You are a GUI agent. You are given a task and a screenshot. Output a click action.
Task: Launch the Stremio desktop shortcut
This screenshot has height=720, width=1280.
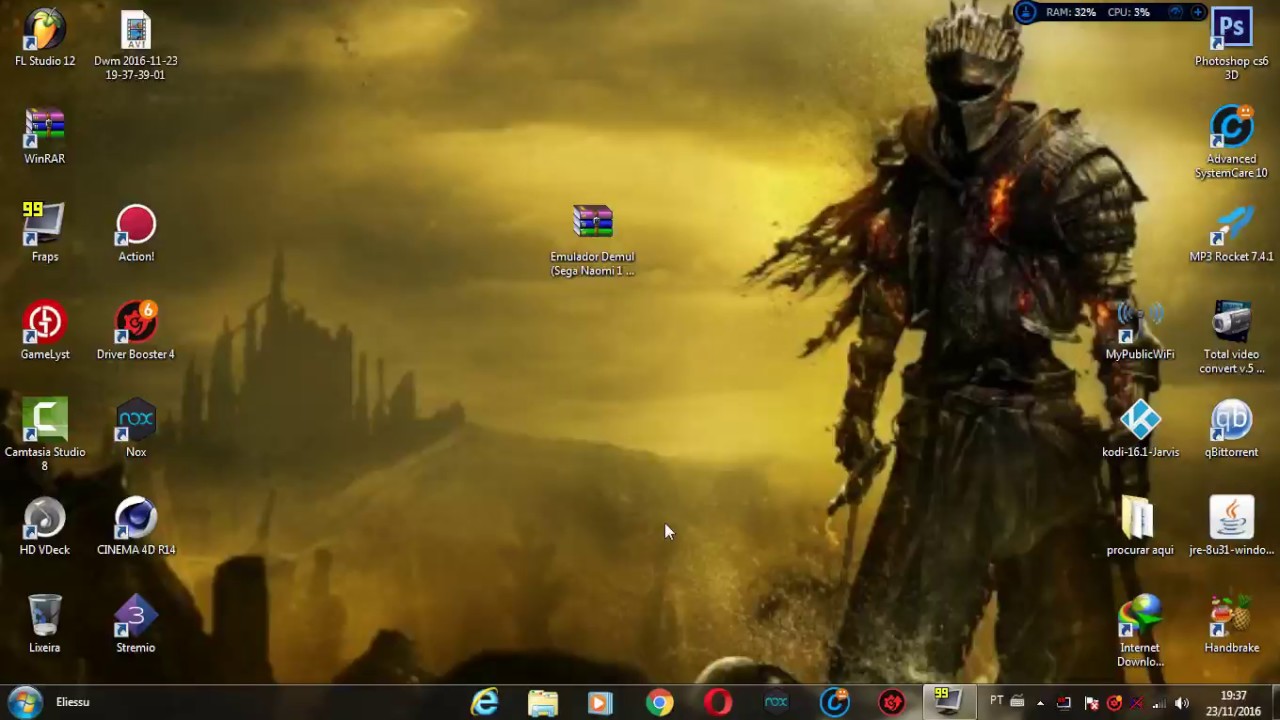click(x=136, y=624)
